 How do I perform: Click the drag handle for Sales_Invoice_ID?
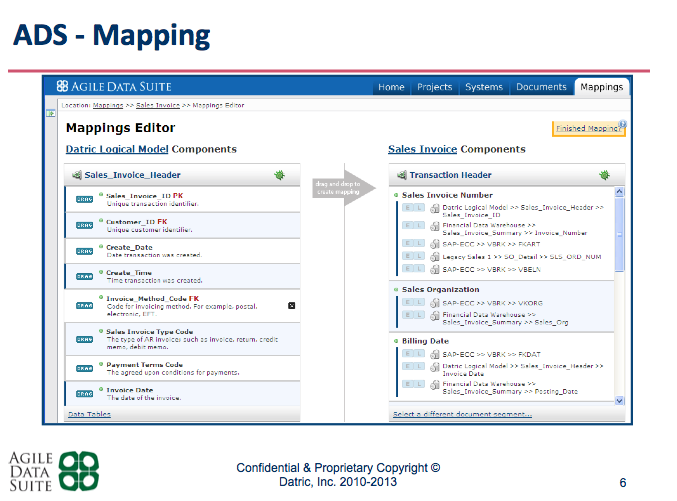[x=84, y=199]
